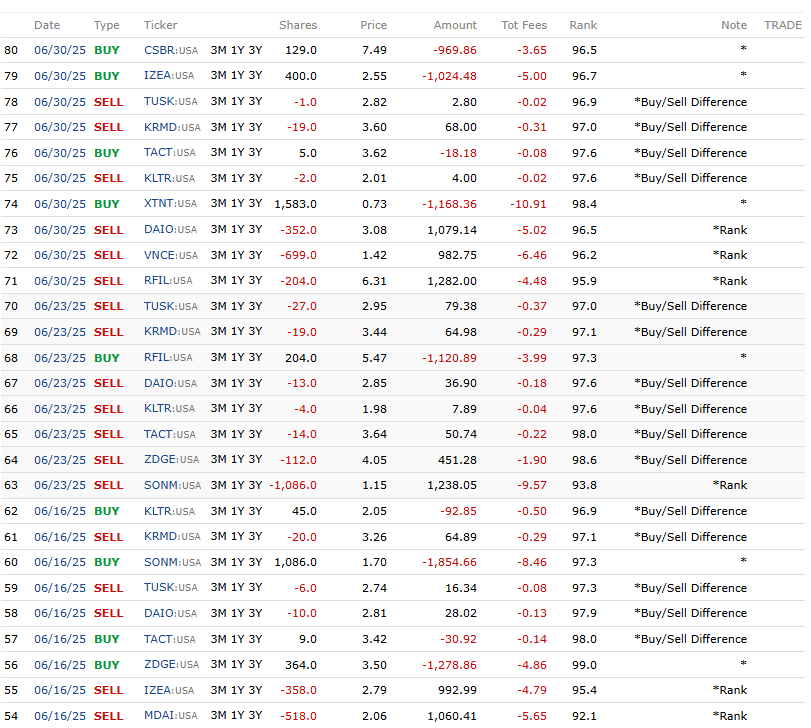Viewport: 811px width, 728px height.
Task: Click the TRADE column header
Action: tap(782, 25)
